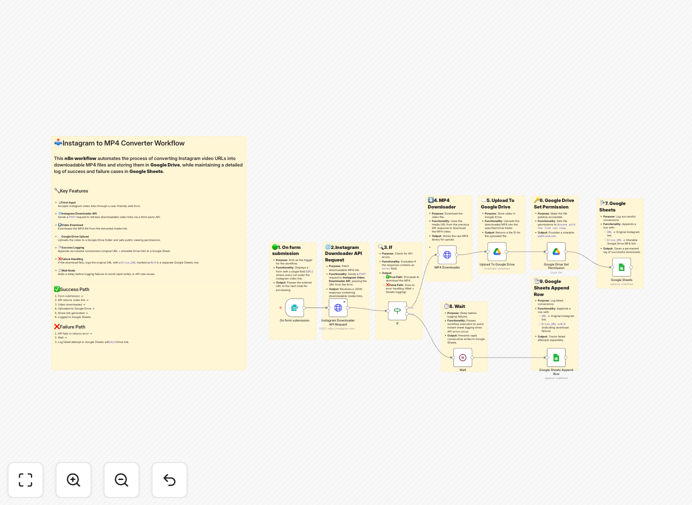Click the '7. Google Sheets' note heading
Screen dimensions: 692x505
pyautogui.click(x=613, y=207)
